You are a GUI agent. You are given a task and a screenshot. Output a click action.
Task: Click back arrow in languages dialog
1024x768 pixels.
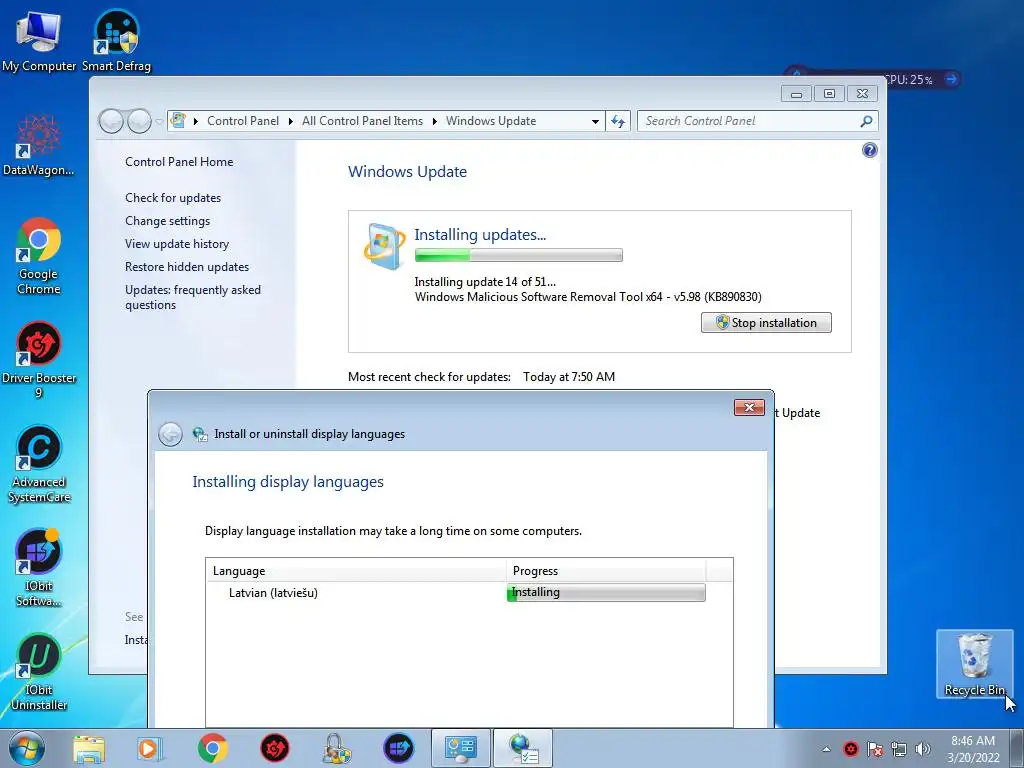[x=170, y=434]
